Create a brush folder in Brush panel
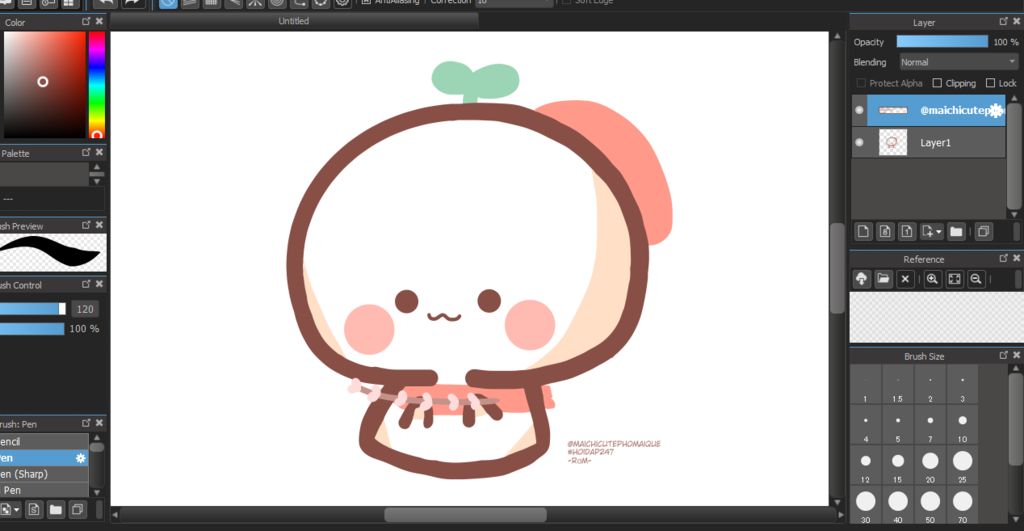Viewport: 1024px width, 531px height. click(56, 509)
